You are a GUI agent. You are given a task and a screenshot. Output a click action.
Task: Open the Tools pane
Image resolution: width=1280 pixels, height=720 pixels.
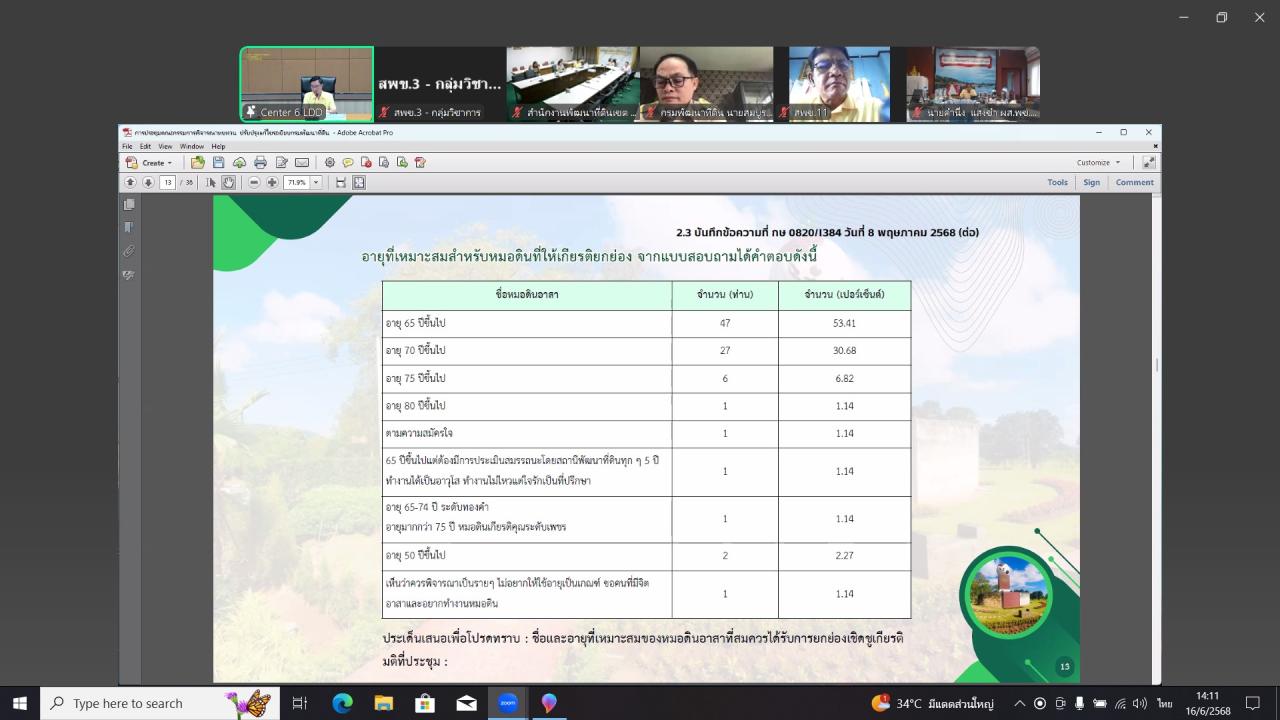[x=1057, y=182]
